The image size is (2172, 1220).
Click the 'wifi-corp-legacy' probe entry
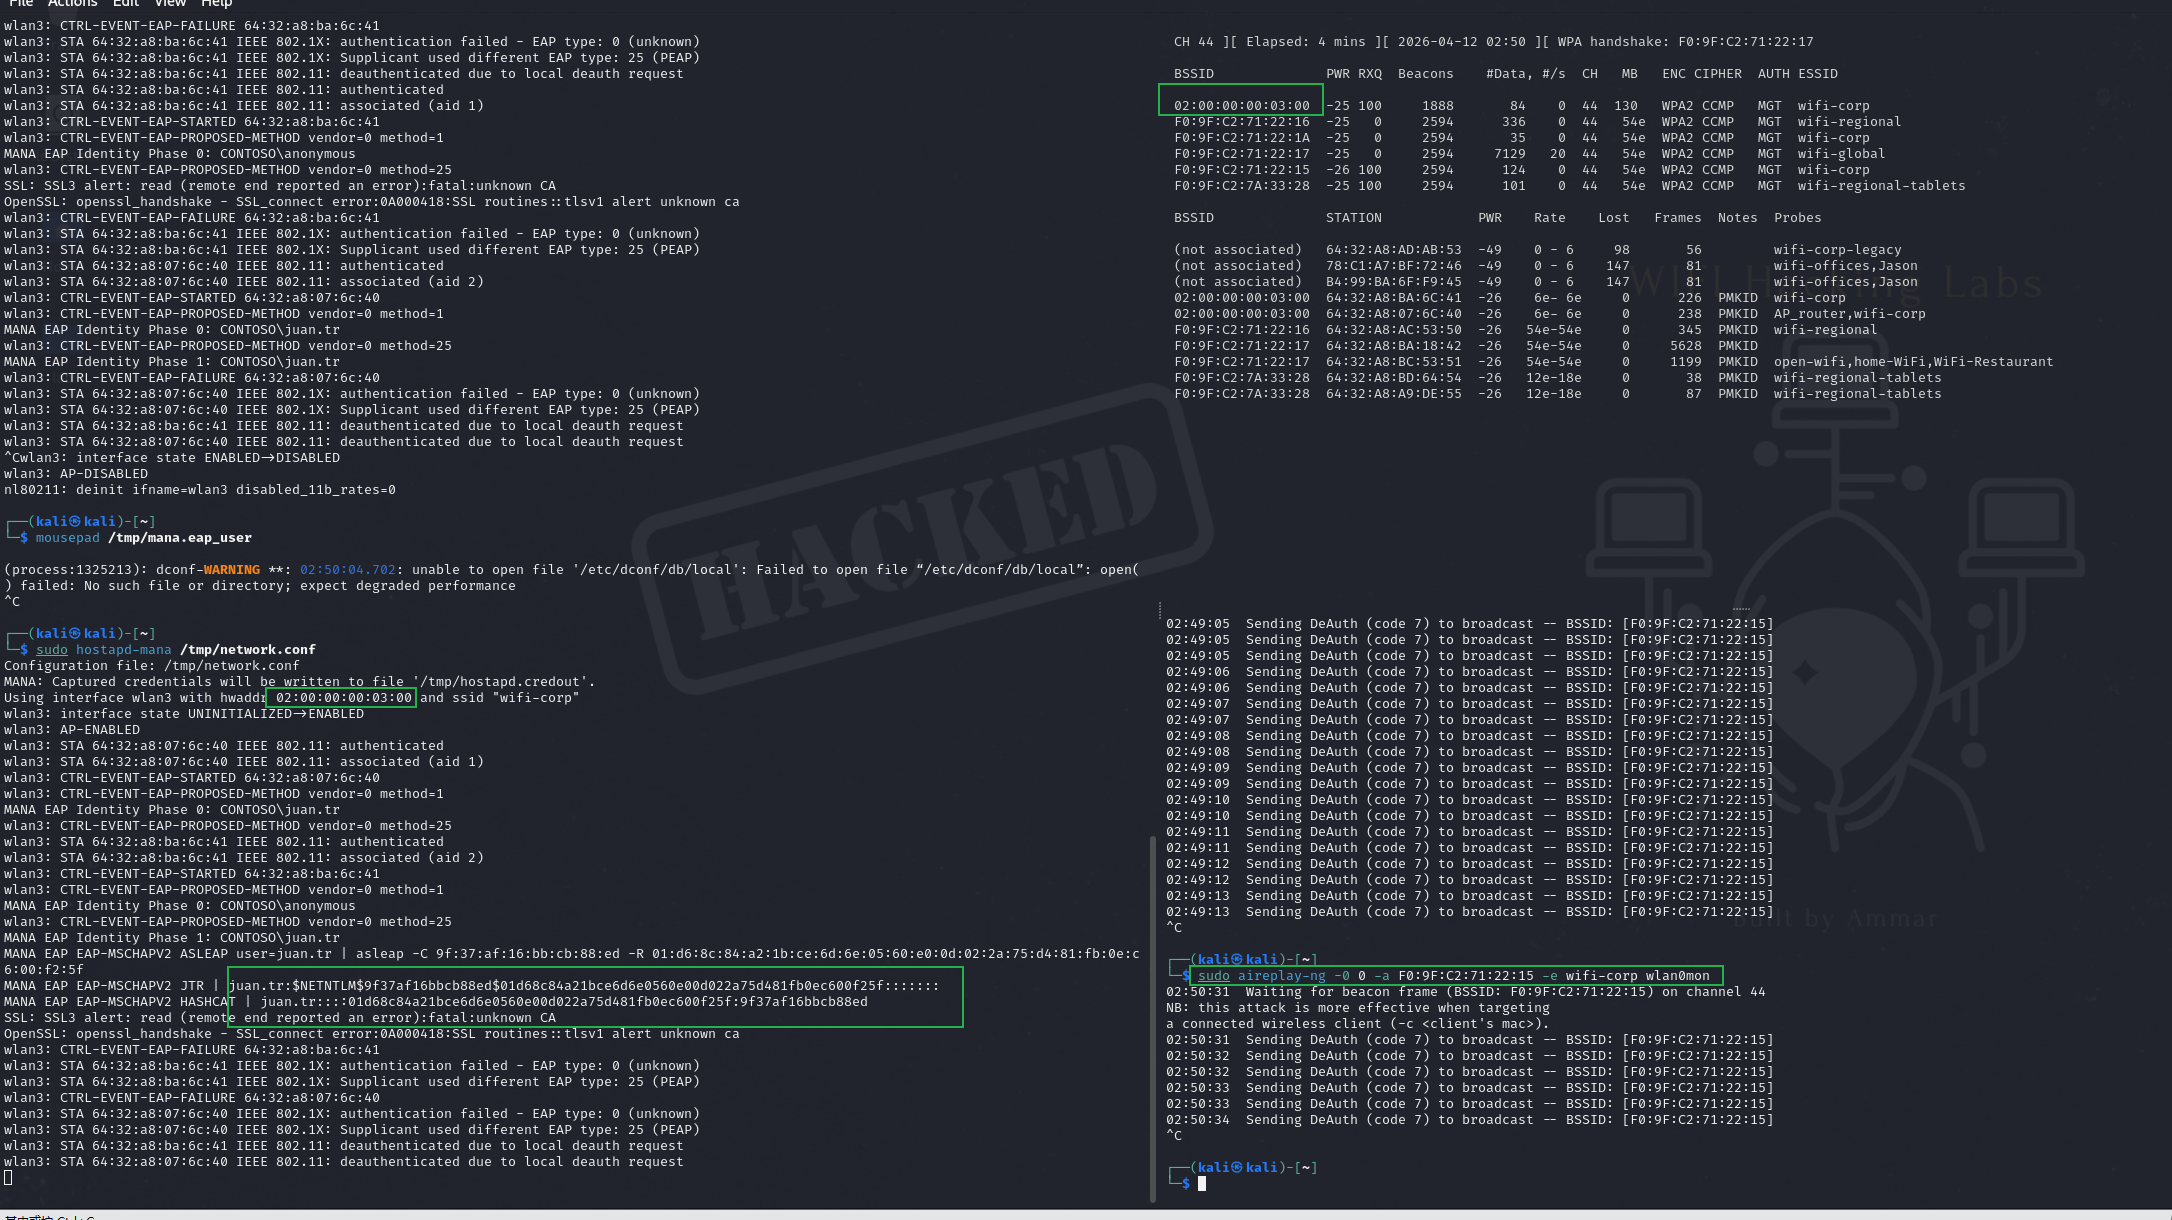pyautogui.click(x=1837, y=250)
